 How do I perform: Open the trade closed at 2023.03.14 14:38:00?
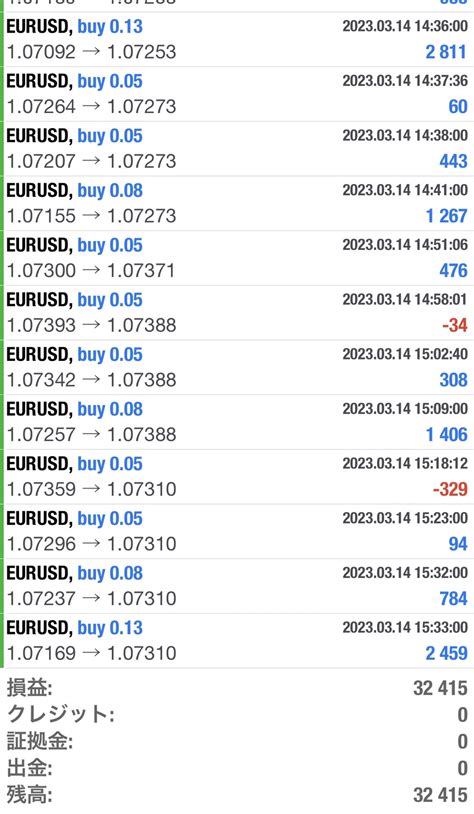(237, 148)
